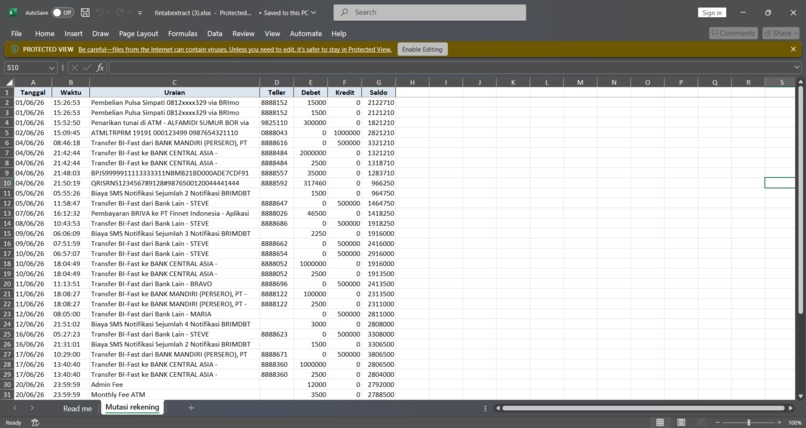Expand the formula bar chevron
806x428 pixels.
pos(797,68)
